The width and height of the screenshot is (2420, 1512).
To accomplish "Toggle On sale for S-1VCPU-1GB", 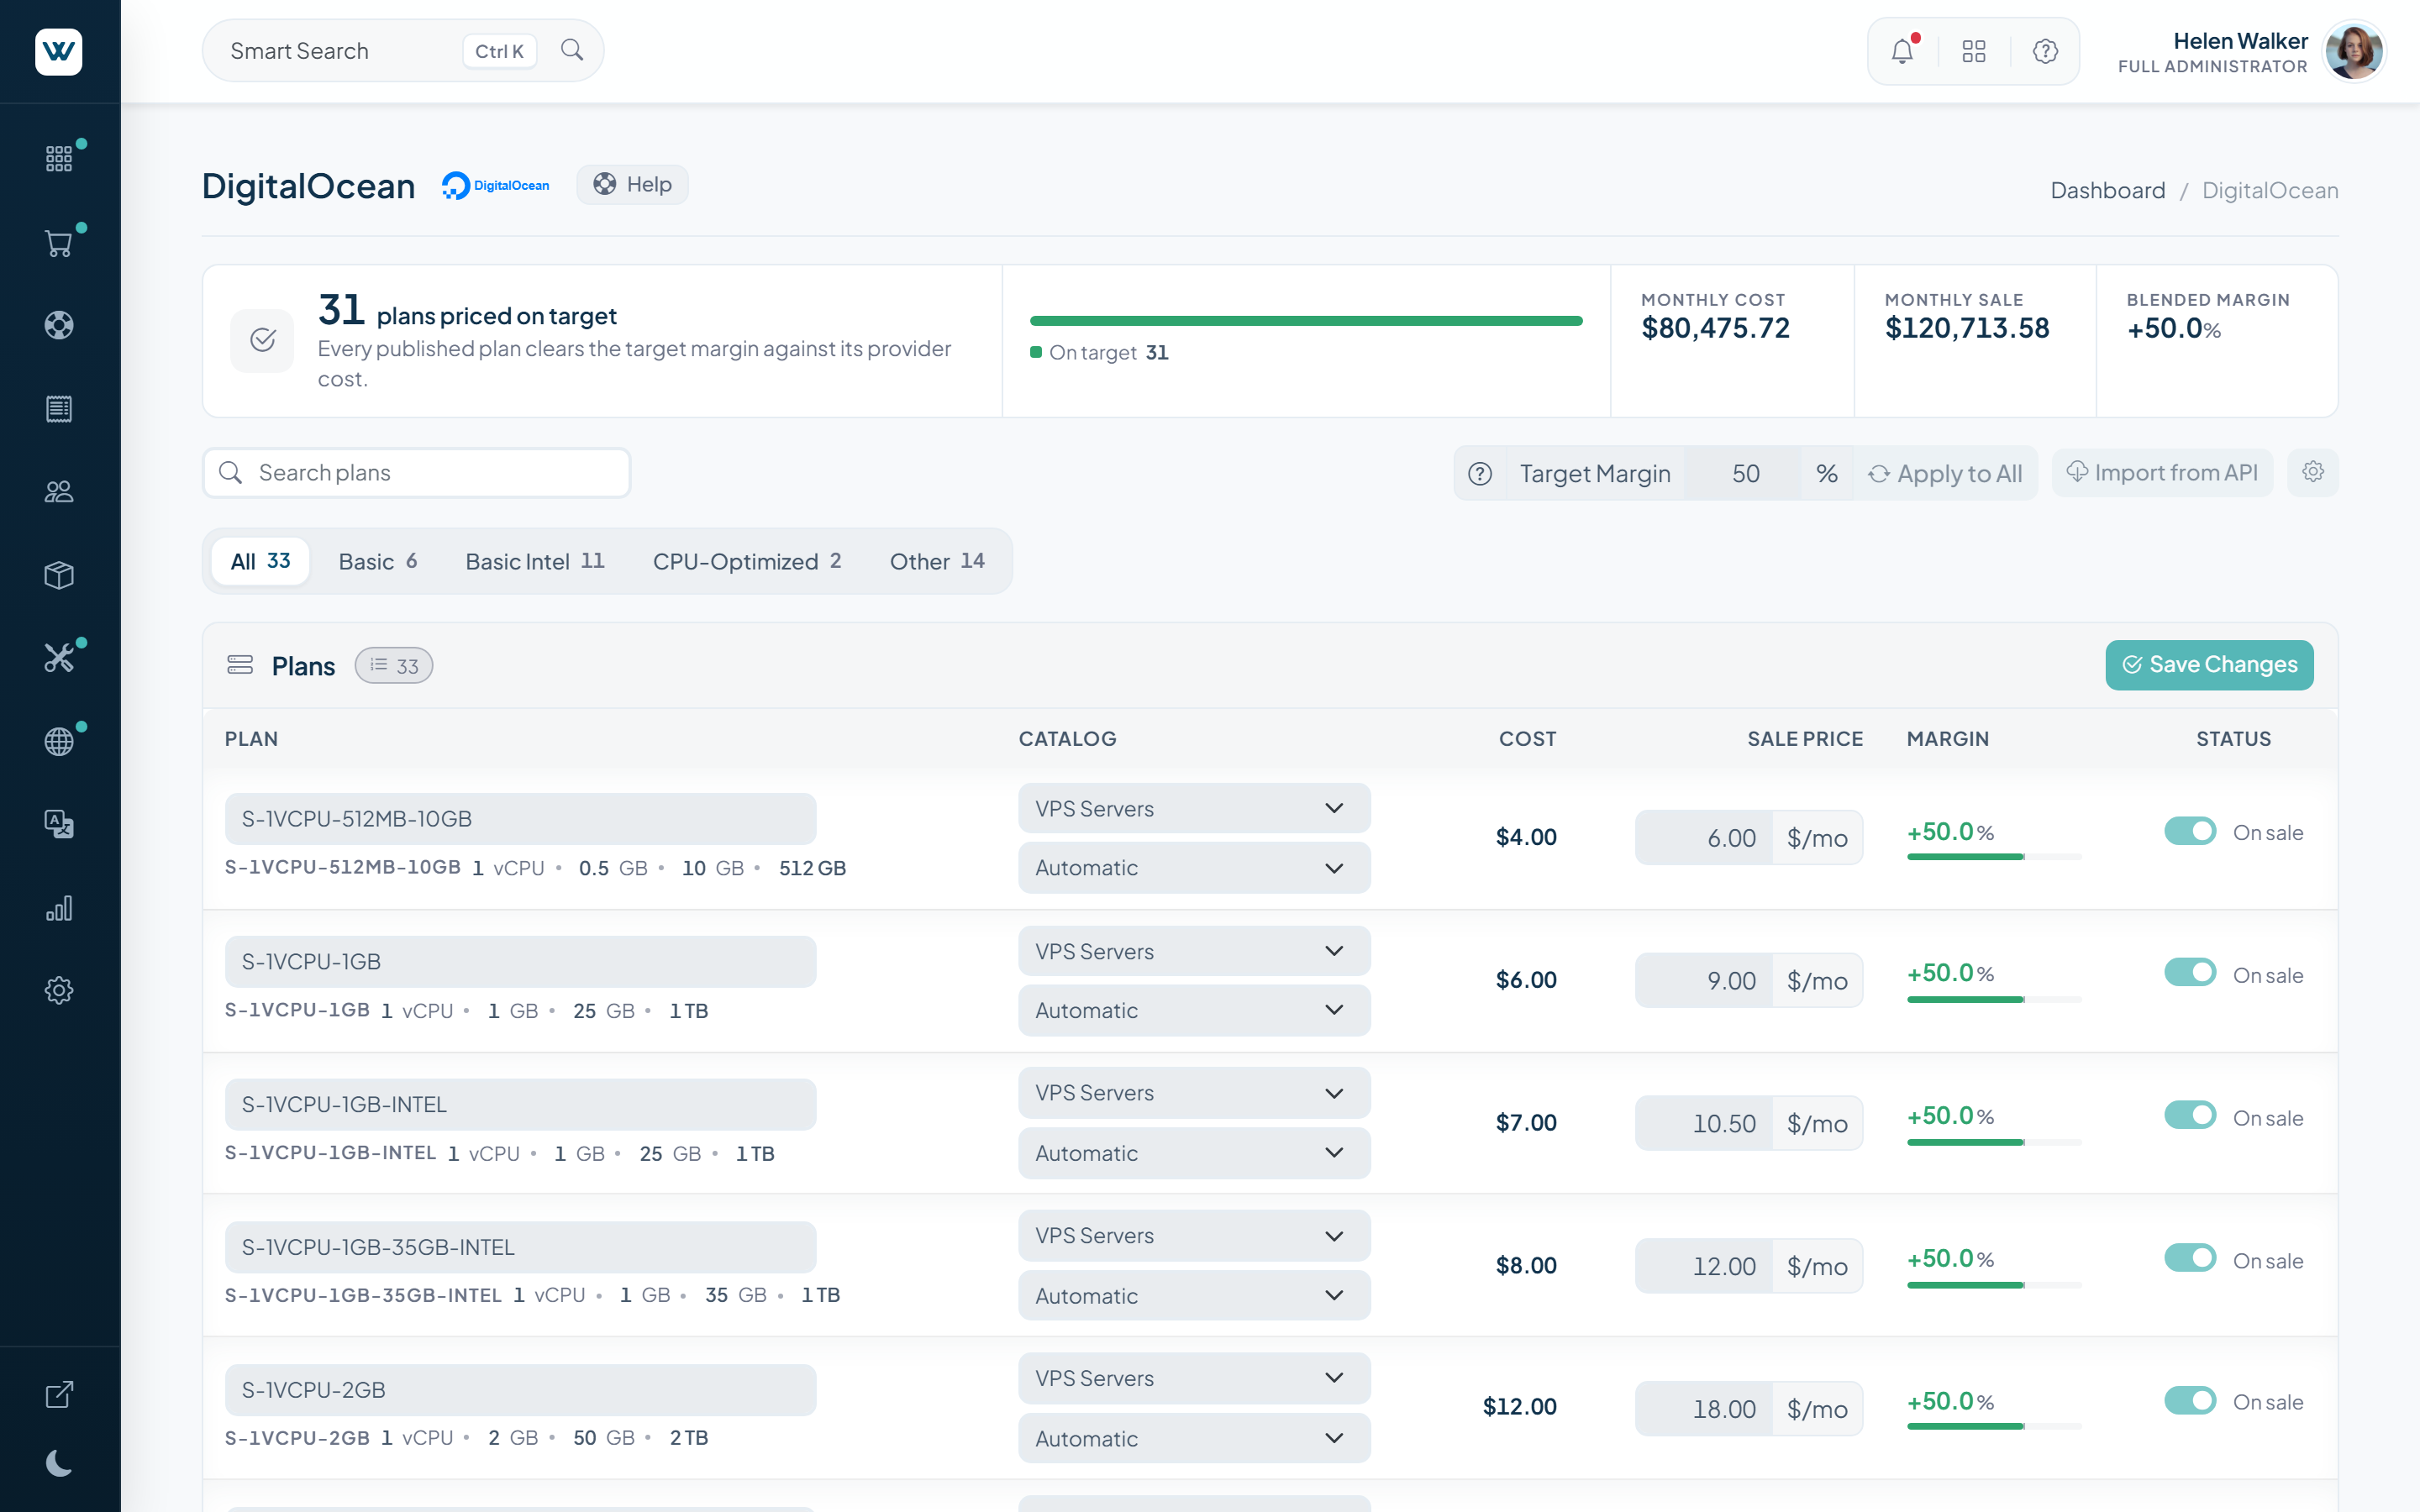I will pos(2190,973).
